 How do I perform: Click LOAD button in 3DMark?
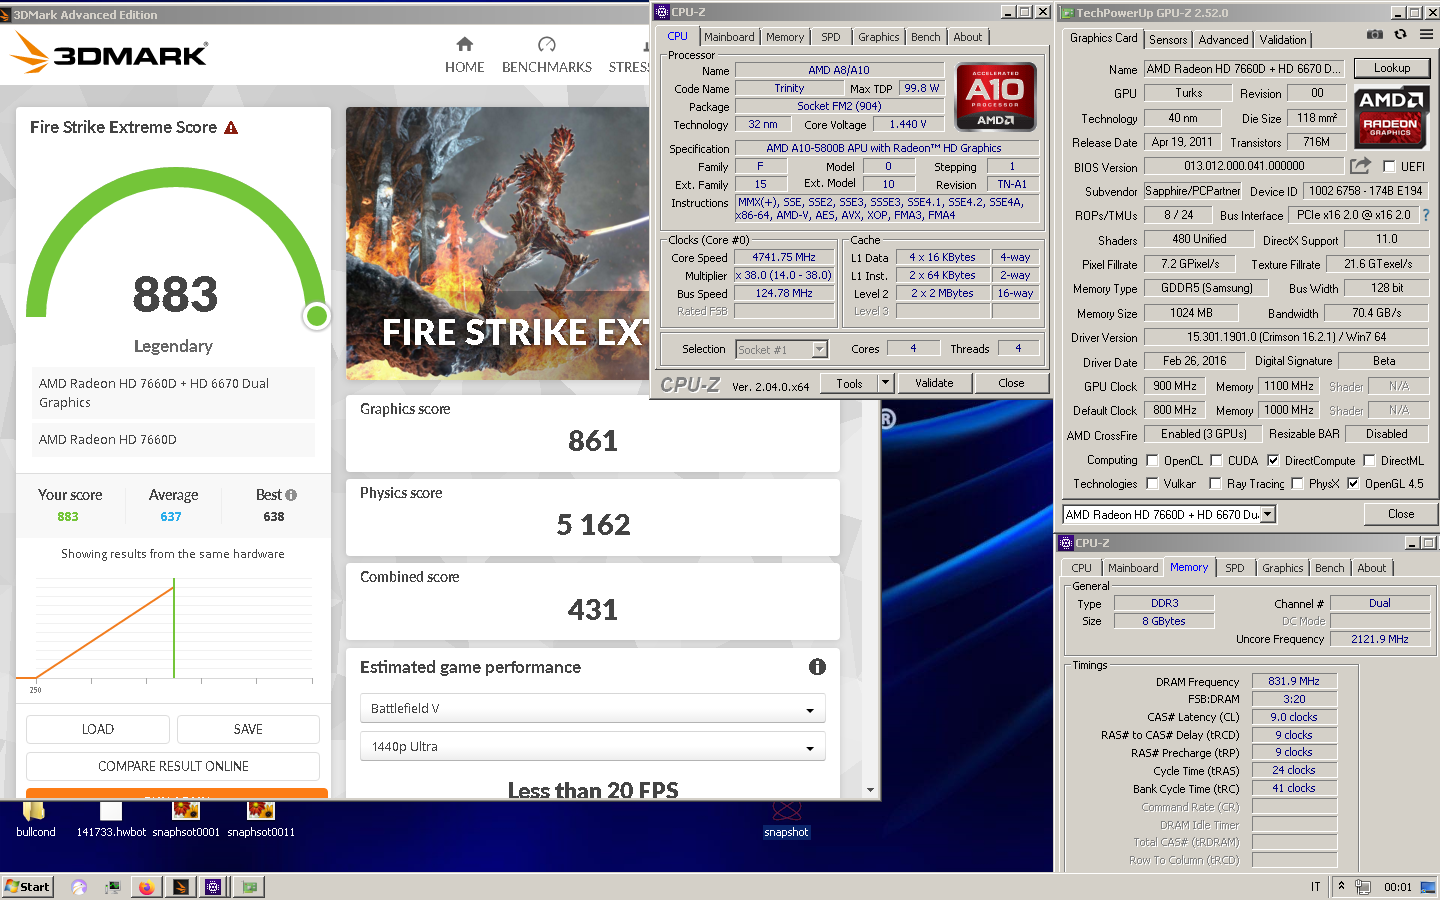pos(98,729)
